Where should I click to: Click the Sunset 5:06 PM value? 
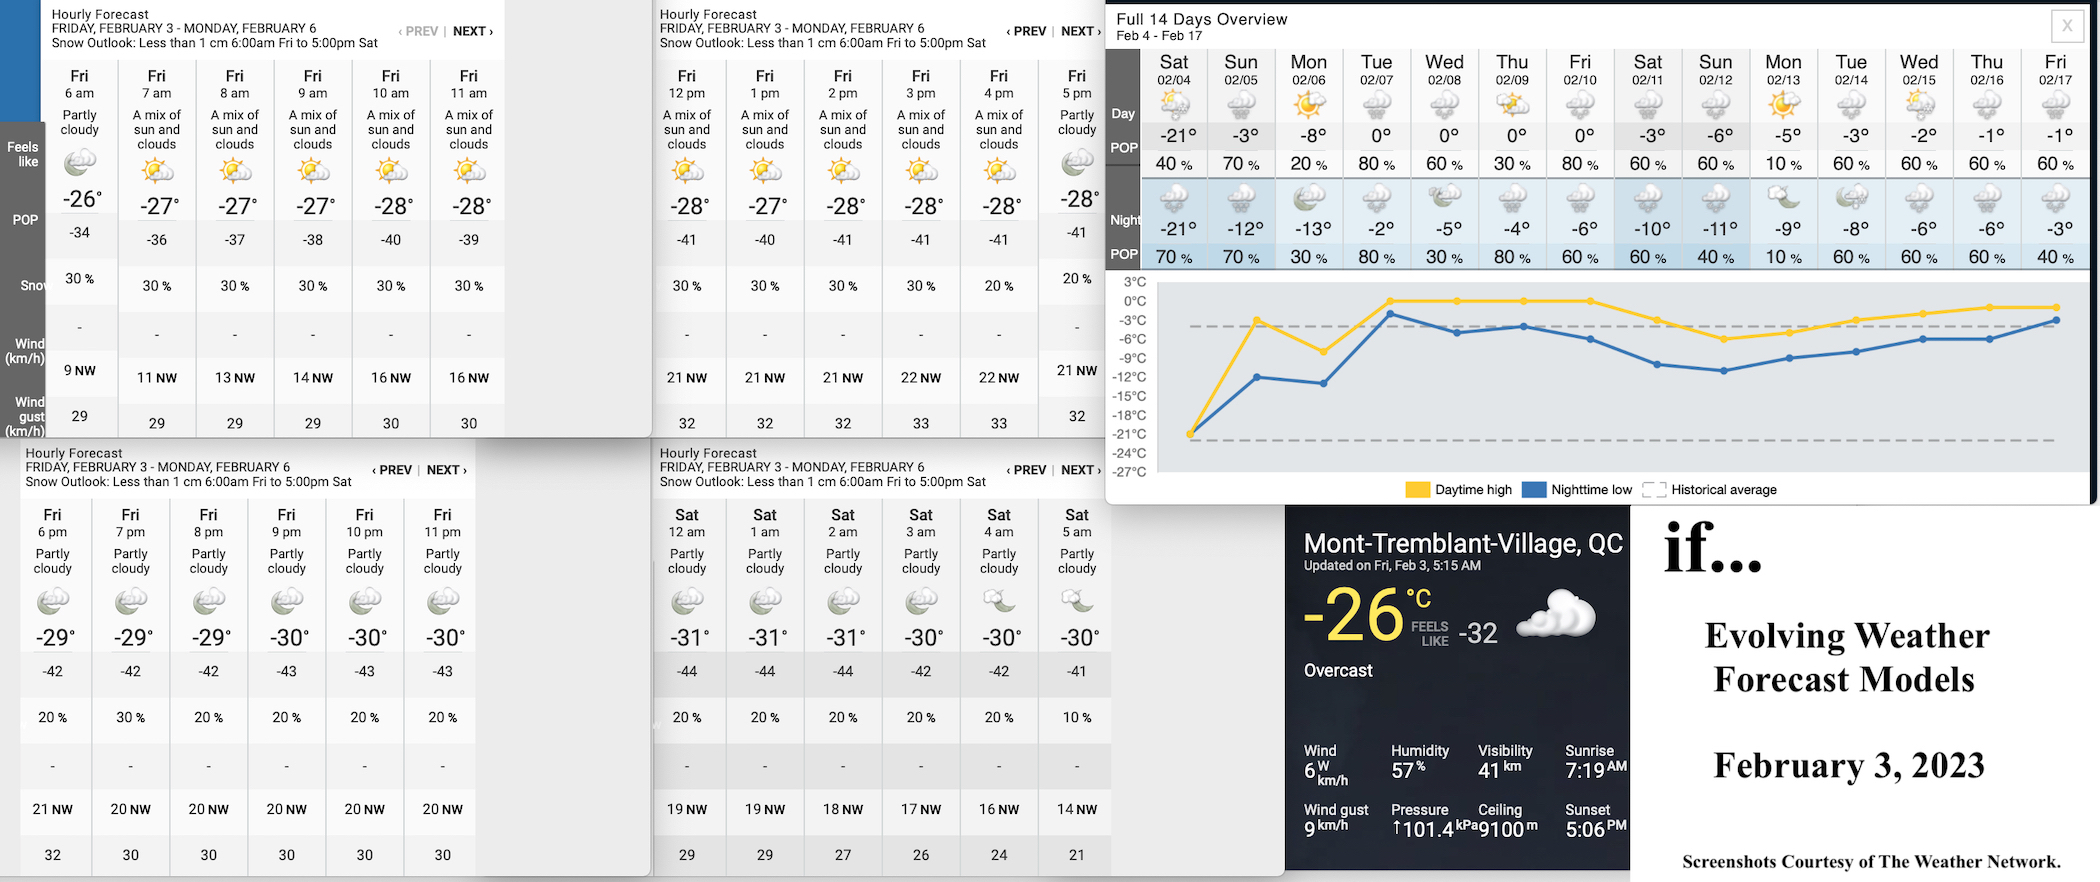pyautogui.click(x=1595, y=829)
